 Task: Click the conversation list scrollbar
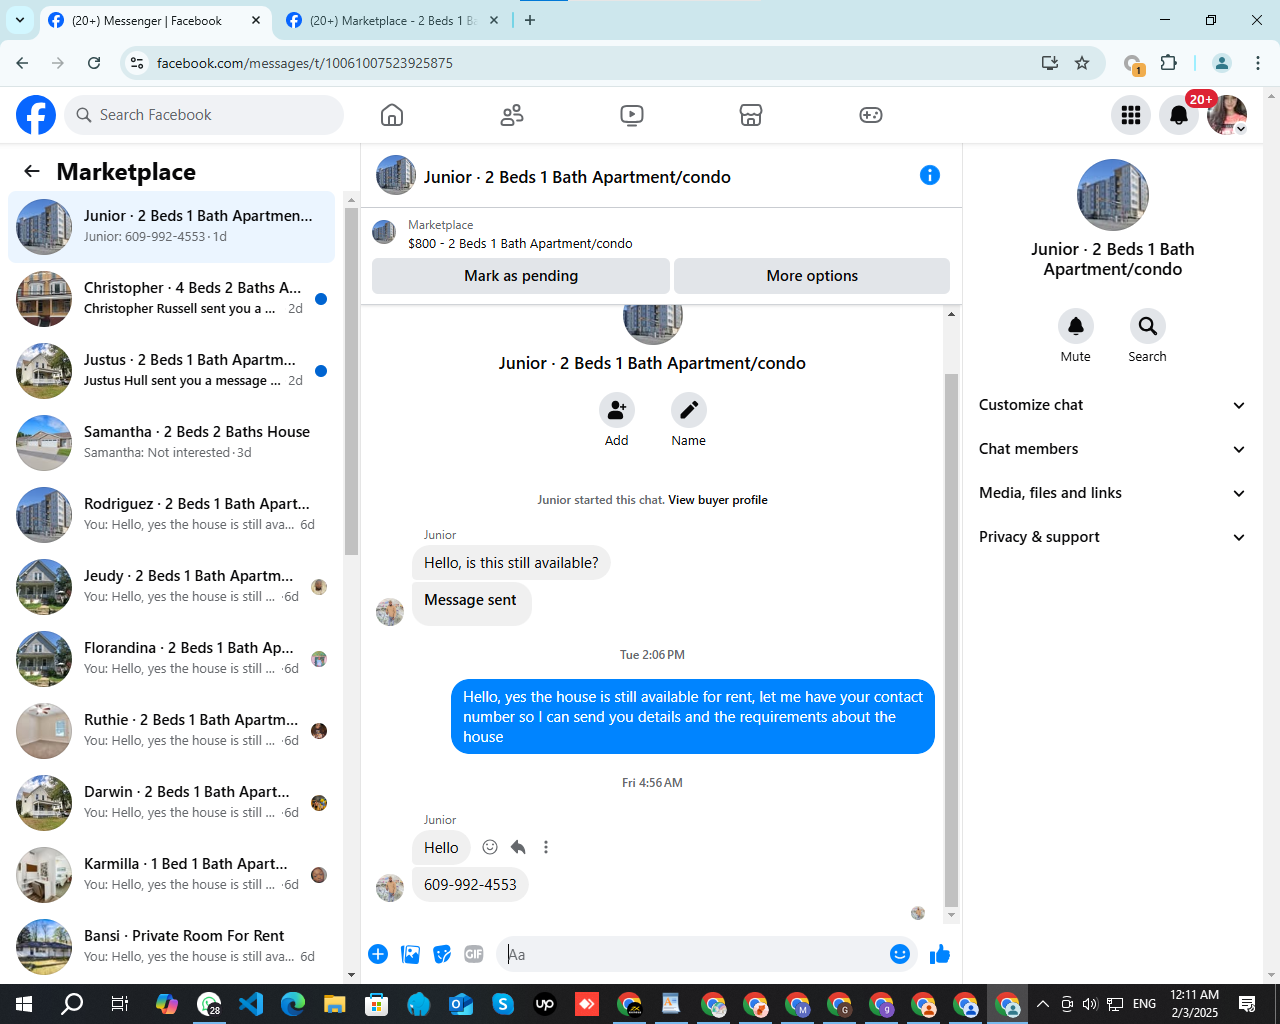(x=351, y=381)
